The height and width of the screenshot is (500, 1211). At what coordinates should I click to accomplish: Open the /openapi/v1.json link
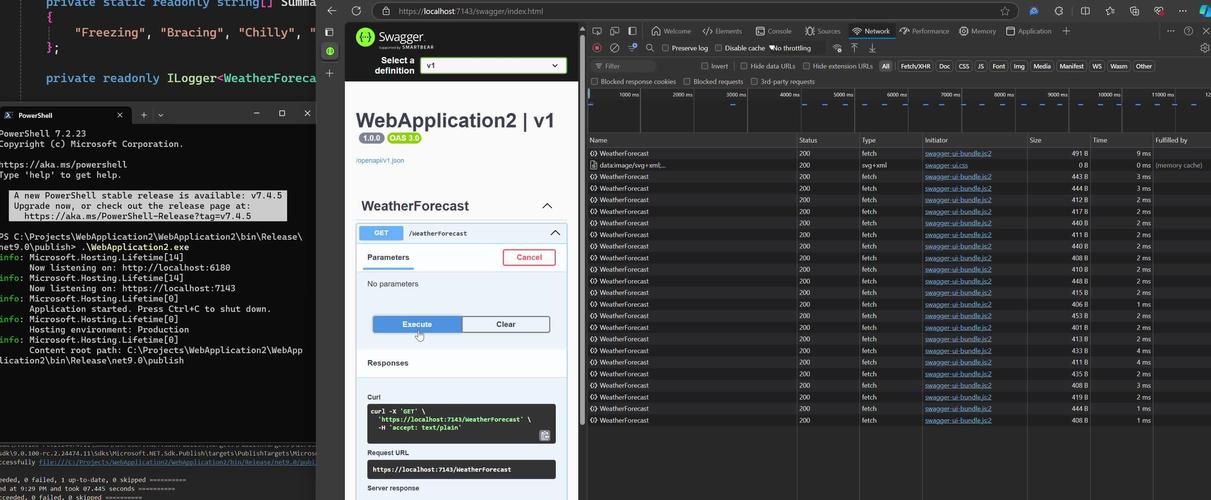point(380,160)
